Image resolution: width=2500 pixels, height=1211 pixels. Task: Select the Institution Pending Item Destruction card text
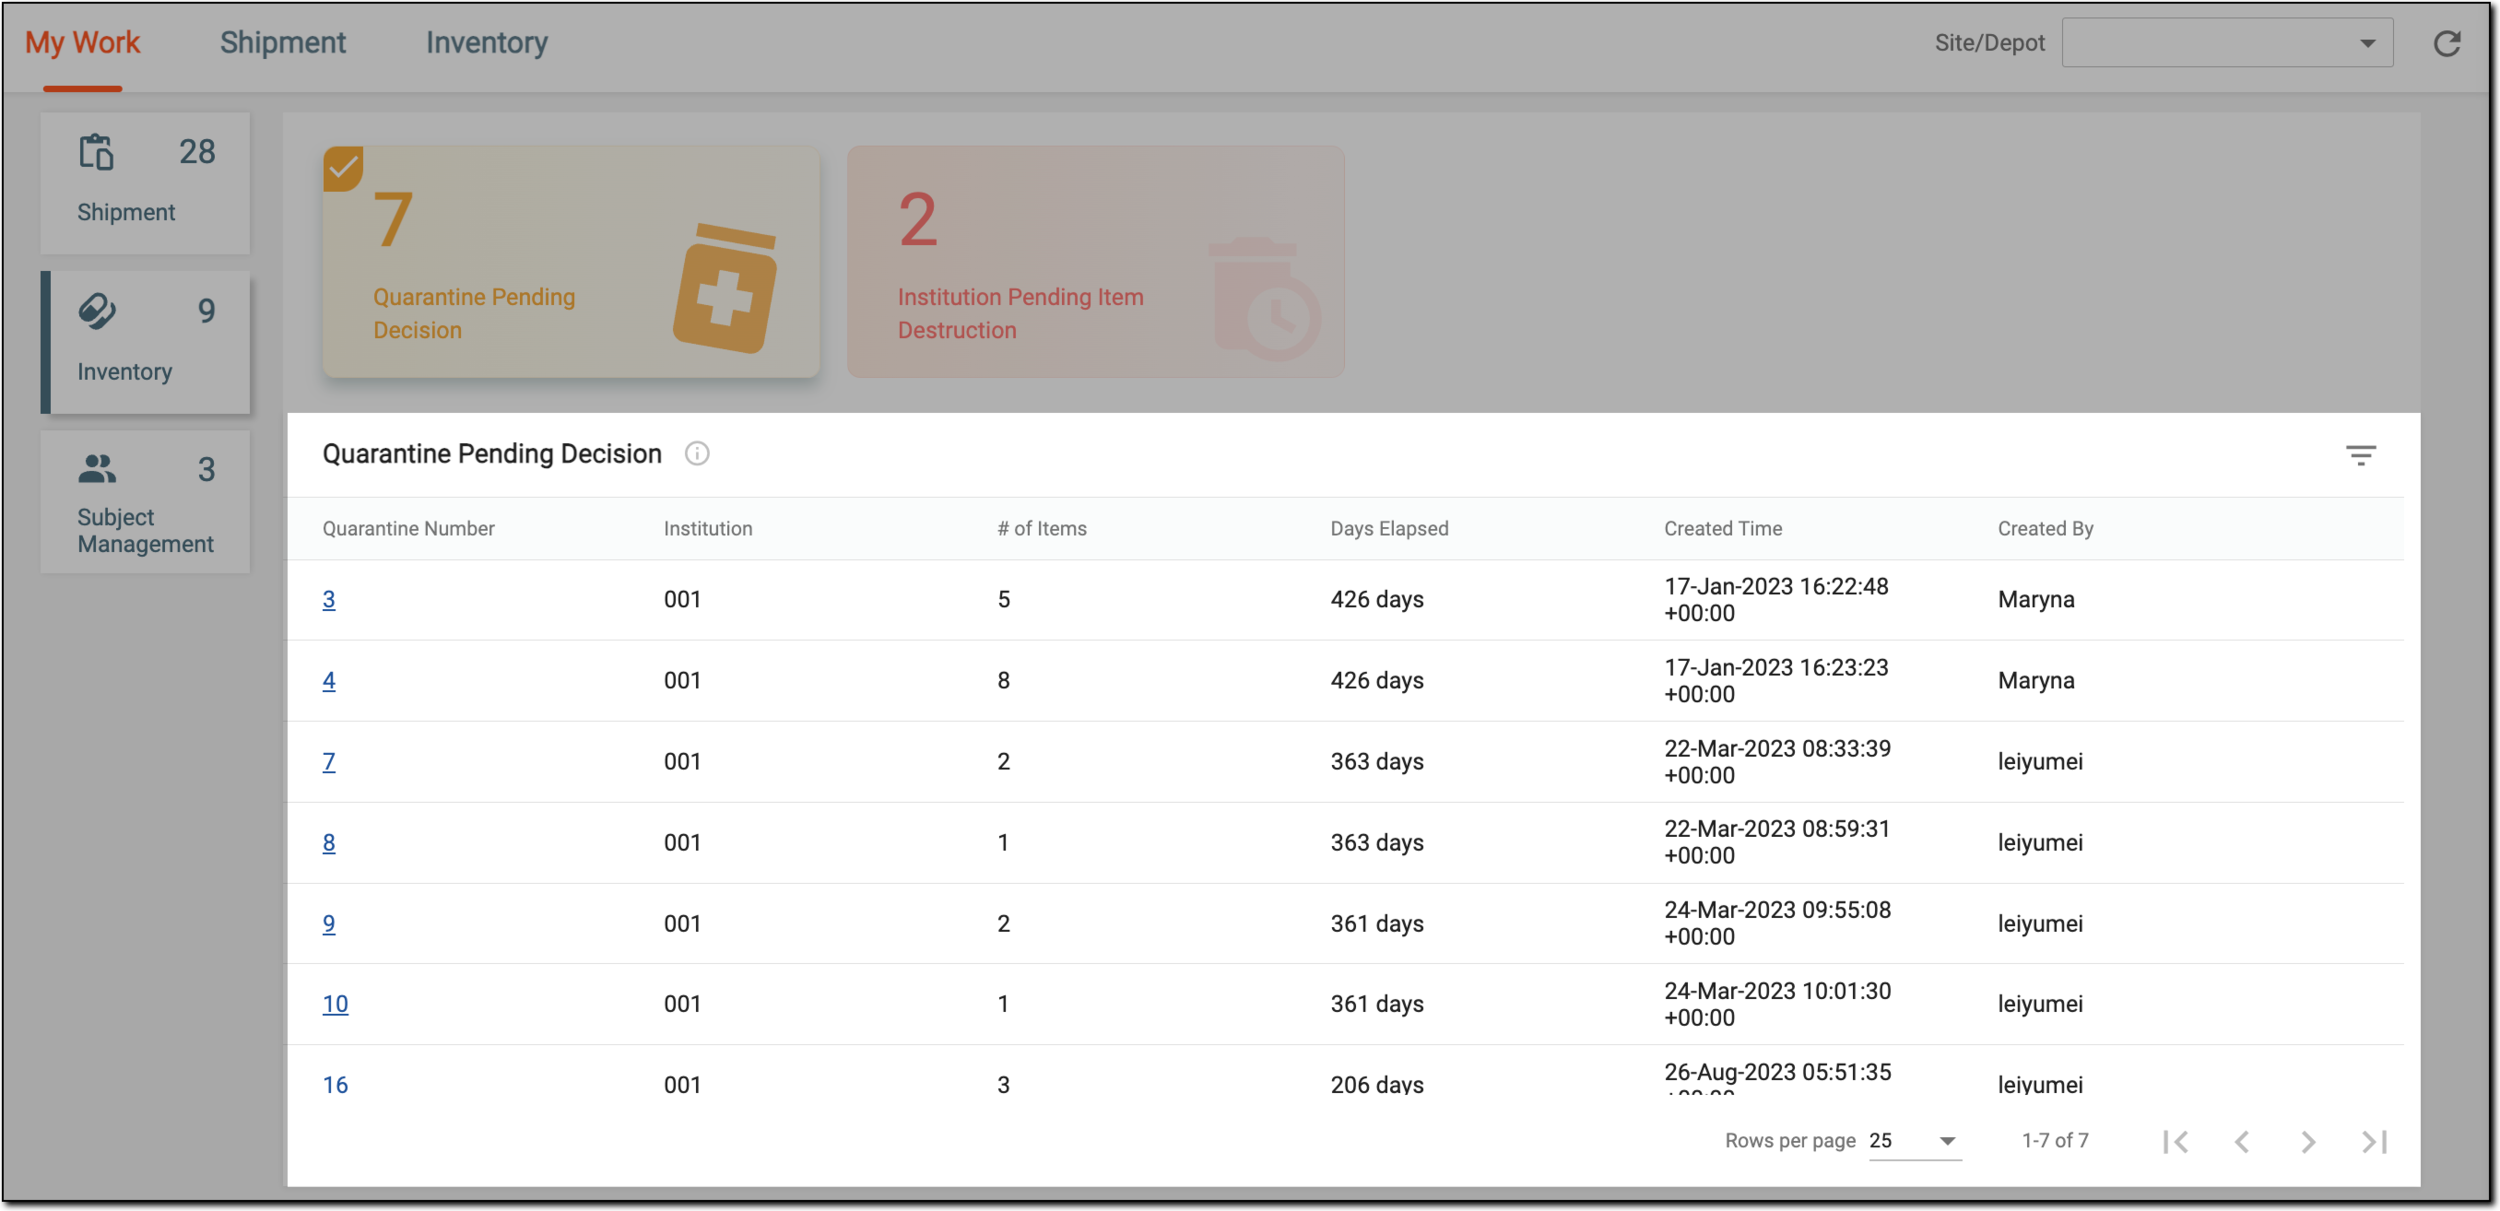[x=1020, y=313]
